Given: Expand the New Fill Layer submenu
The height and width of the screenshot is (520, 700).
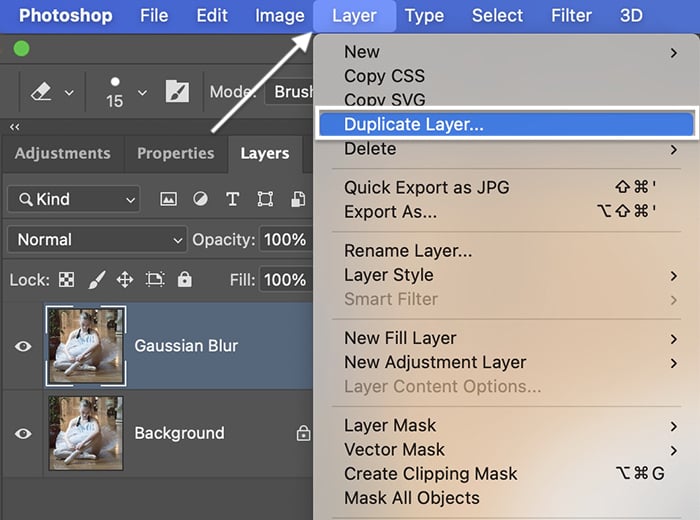Looking at the screenshot, I should 506,338.
